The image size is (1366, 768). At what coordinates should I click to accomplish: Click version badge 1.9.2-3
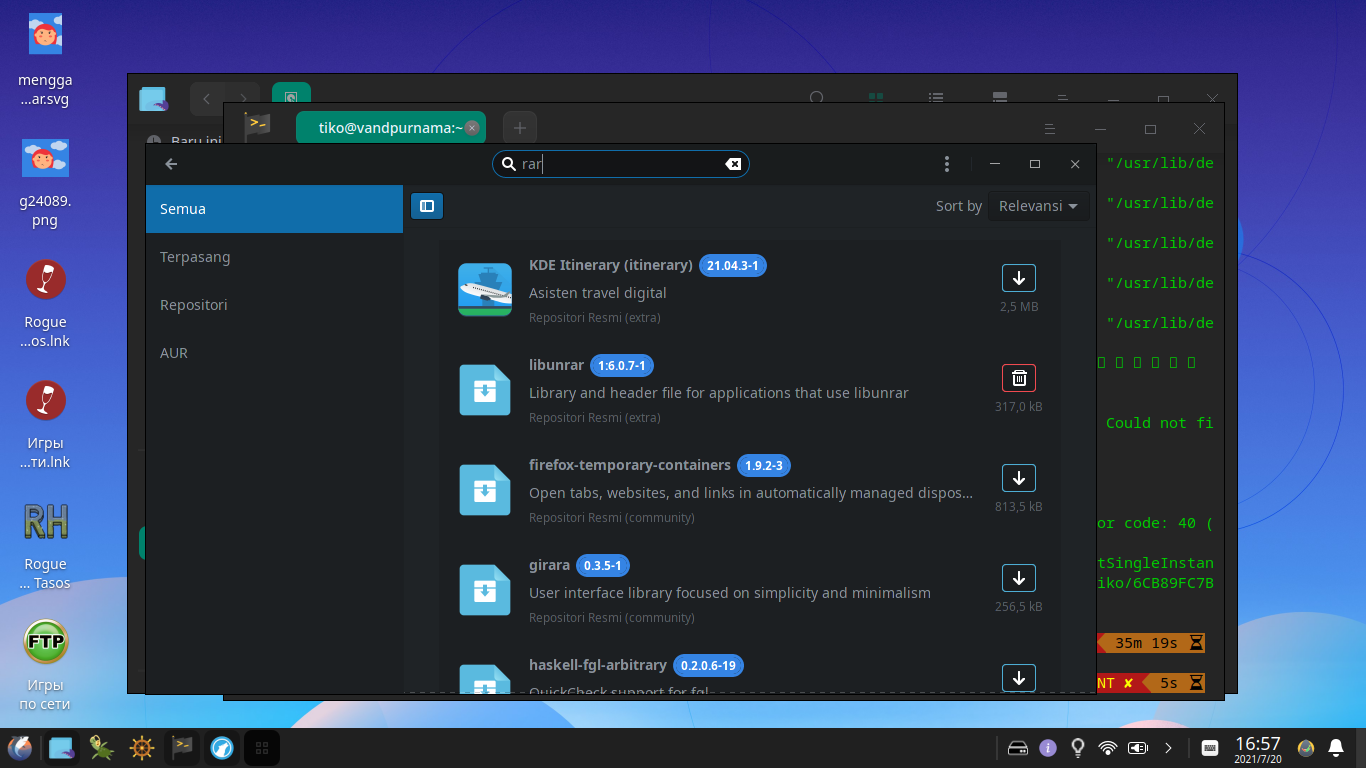point(765,466)
